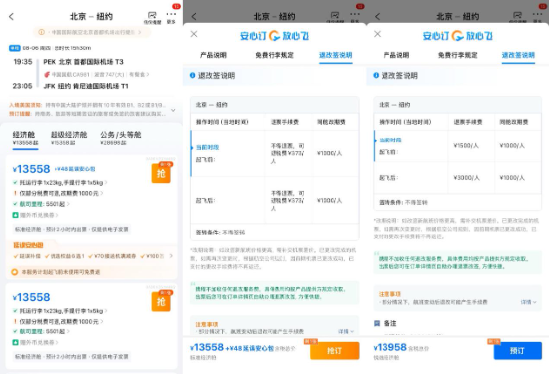550x375 pixels.
Task: Select the 经济舱 cabin tab
Action: (x=25, y=138)
